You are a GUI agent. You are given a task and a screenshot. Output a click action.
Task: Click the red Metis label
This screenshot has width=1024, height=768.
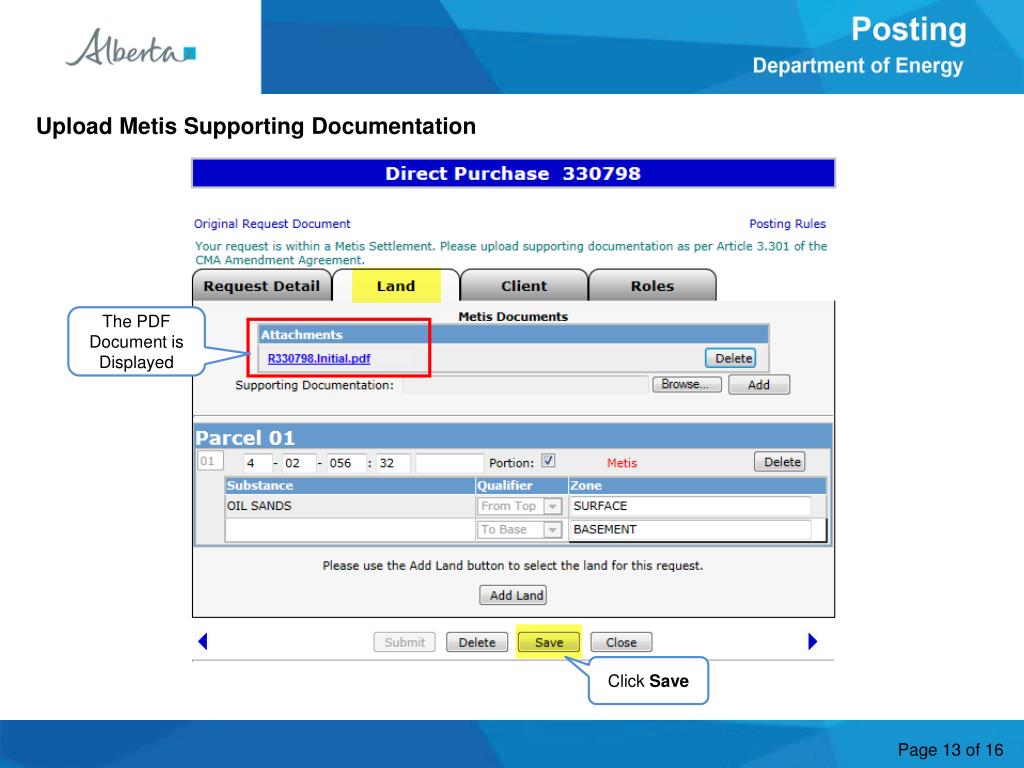coord(622,463)
